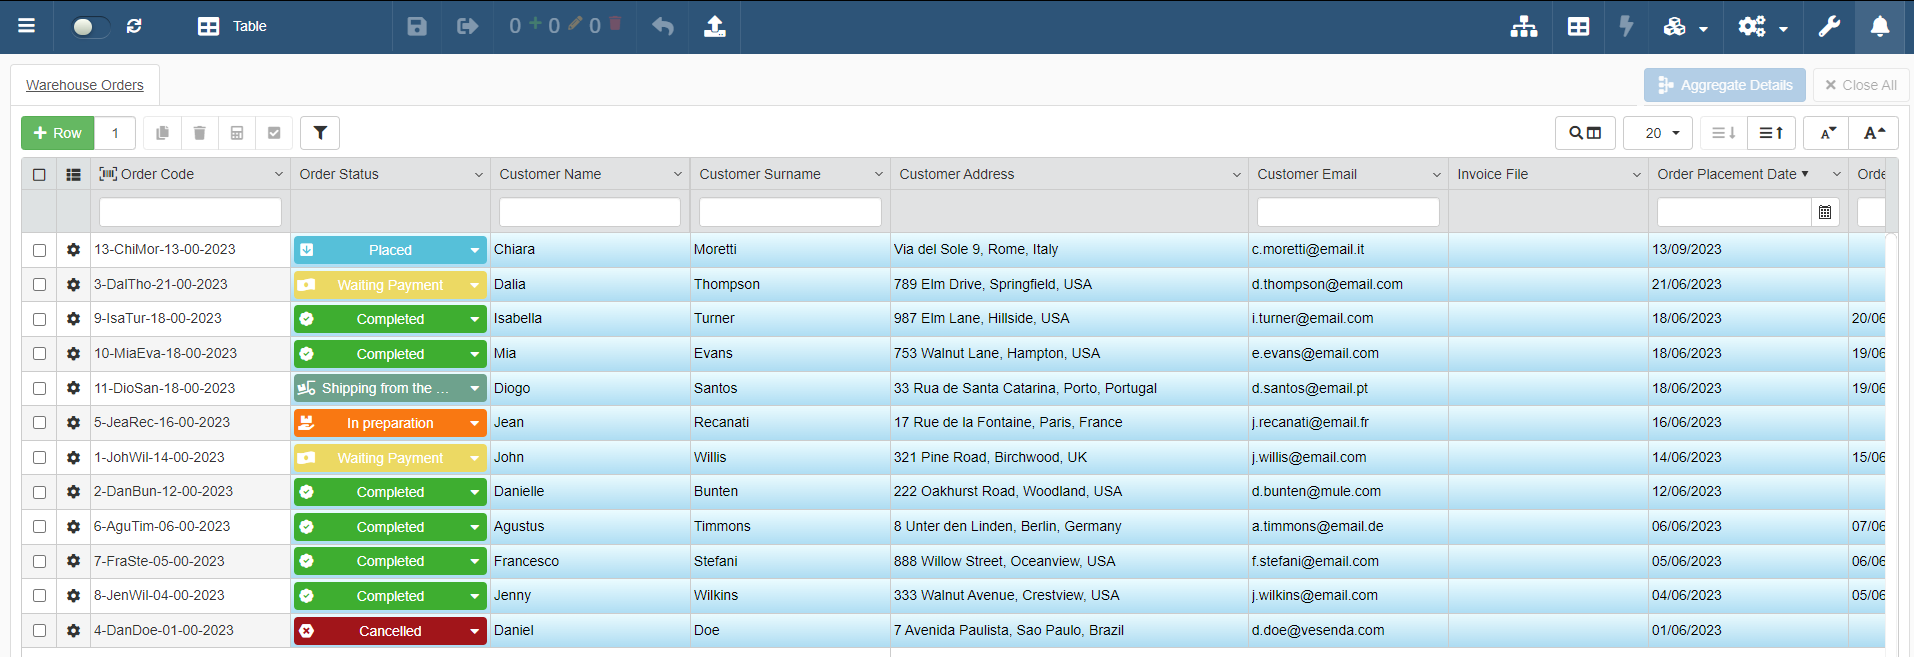The width and height of the screenshot is (1914, 657).
Task: Open the Warehouse Orders tab
Action: [85, 85]
